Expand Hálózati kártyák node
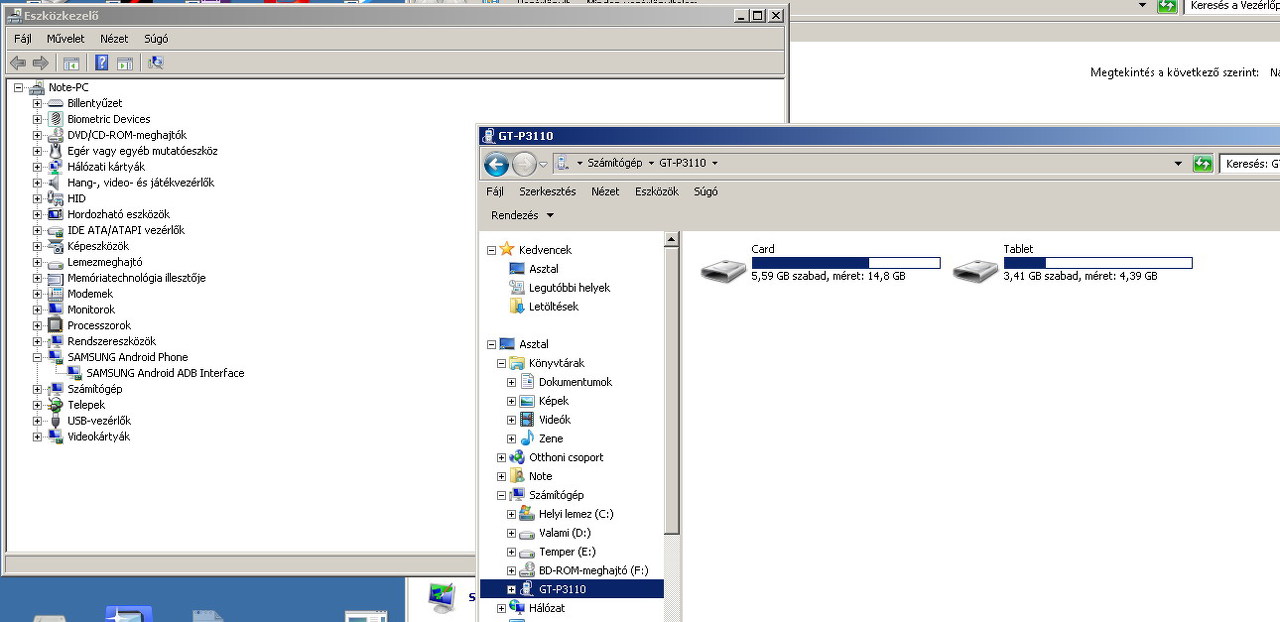 point(37,167)
